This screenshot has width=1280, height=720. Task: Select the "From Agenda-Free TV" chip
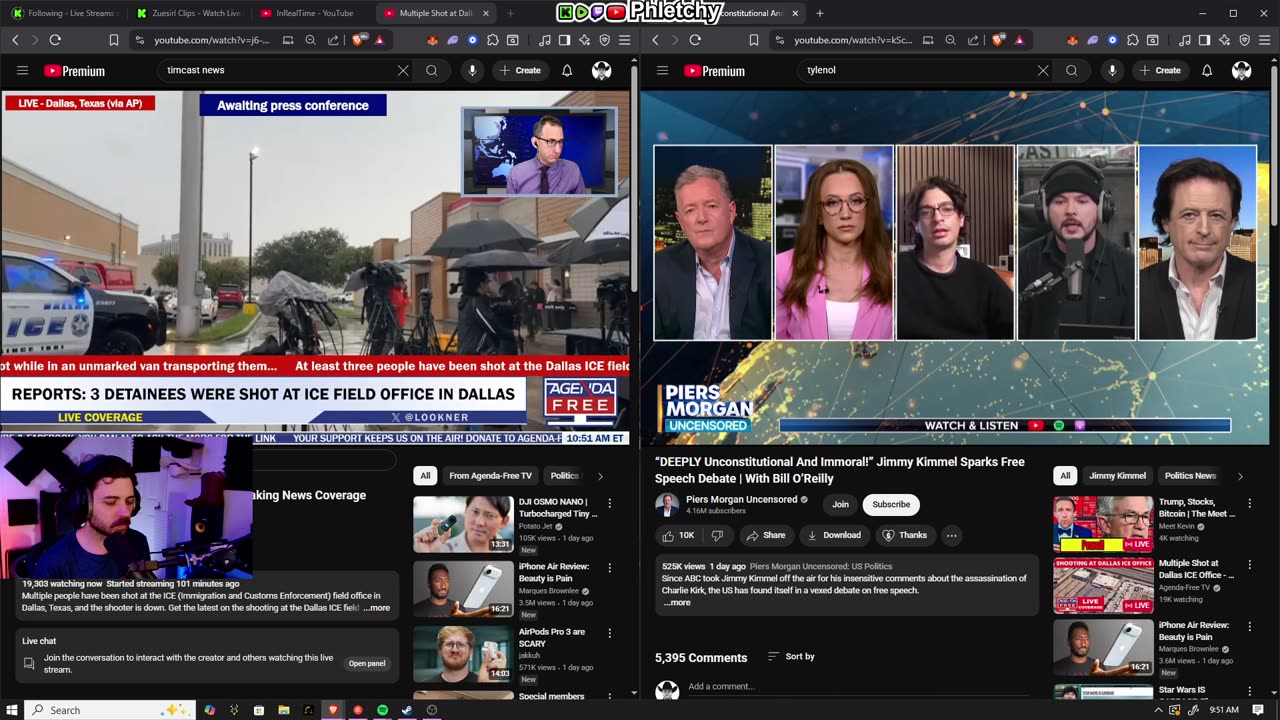tap(490, 476)
